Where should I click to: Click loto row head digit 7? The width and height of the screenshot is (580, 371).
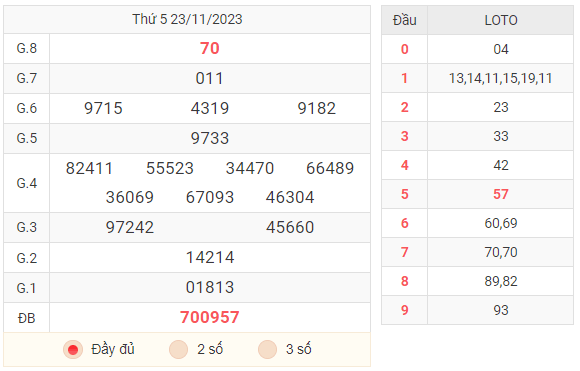pyautogui.click(x=405, y=252)
